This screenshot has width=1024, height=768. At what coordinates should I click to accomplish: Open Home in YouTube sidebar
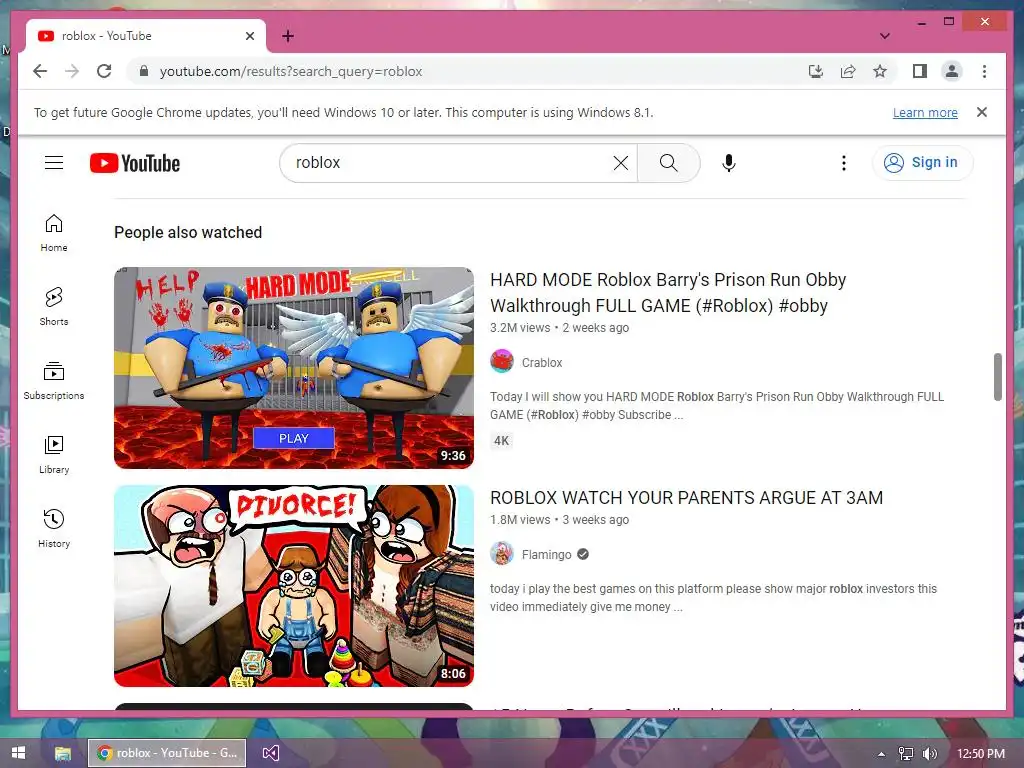click(x=54, y=233)
